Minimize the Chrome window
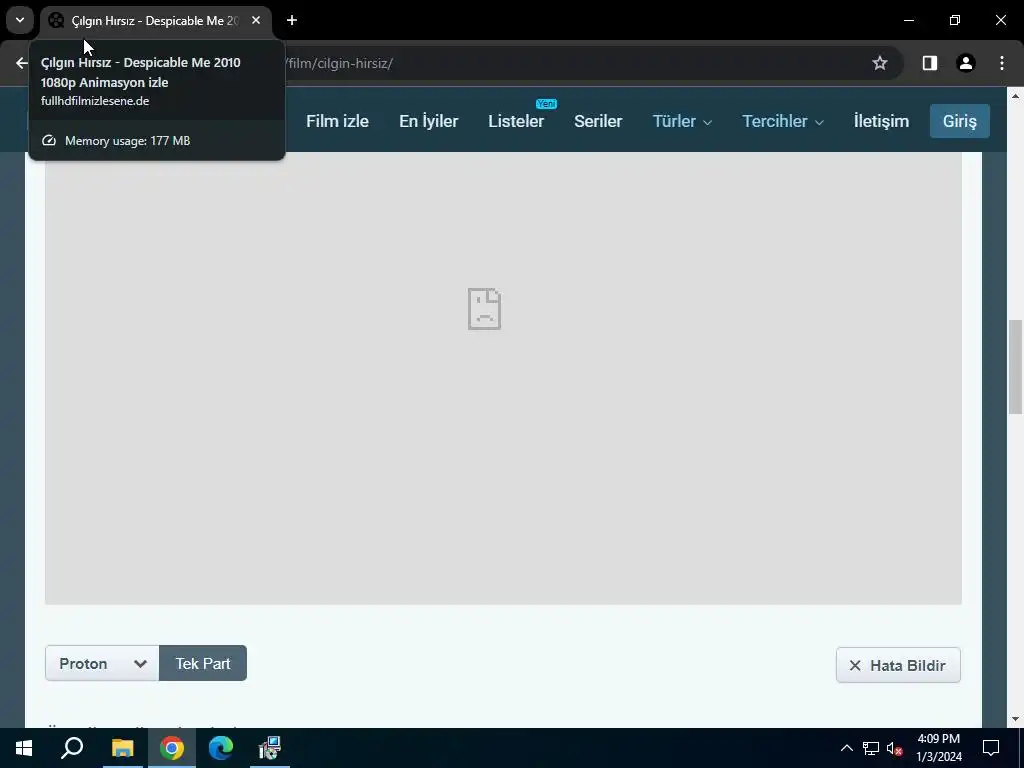Viewport: 1024px width, 768px height. 908,20
